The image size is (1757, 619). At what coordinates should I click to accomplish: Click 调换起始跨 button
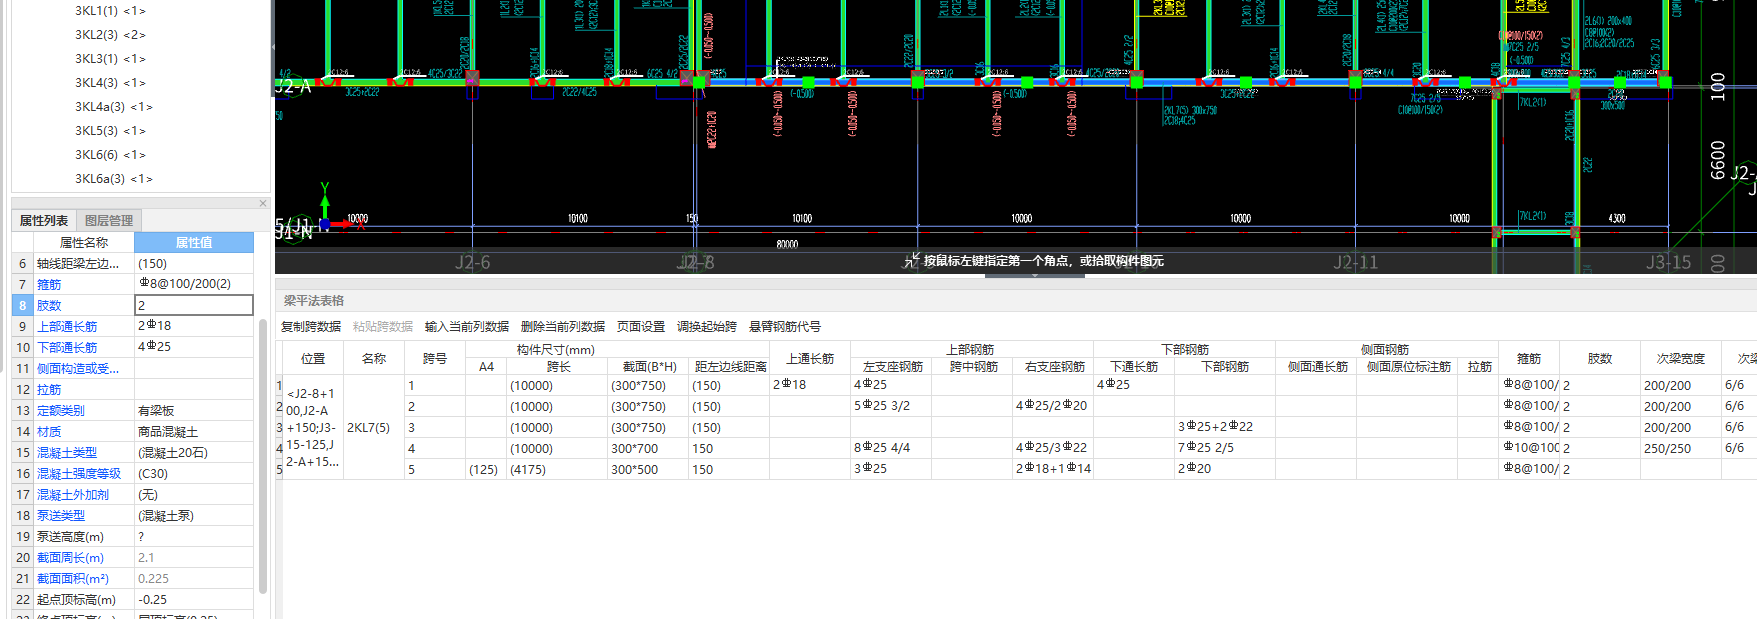(707, 327)
